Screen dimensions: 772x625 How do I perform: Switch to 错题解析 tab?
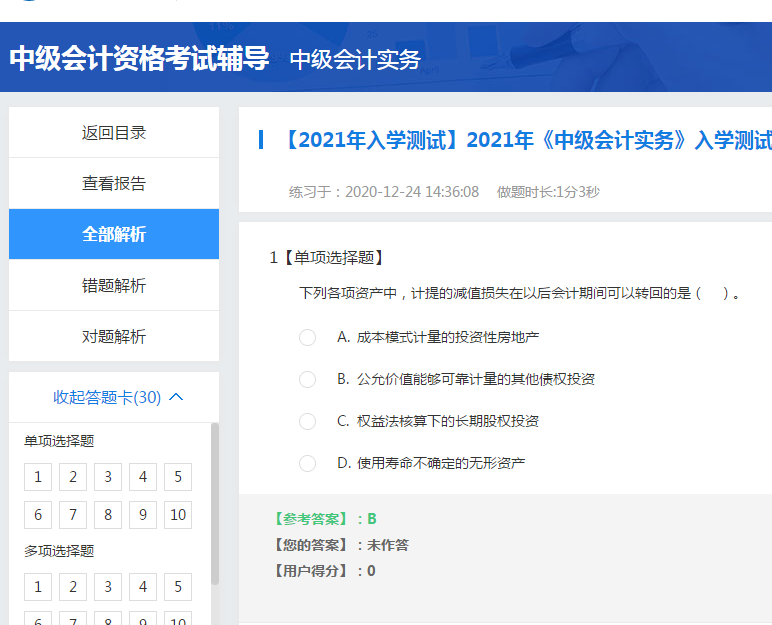[x=114, y=286]
